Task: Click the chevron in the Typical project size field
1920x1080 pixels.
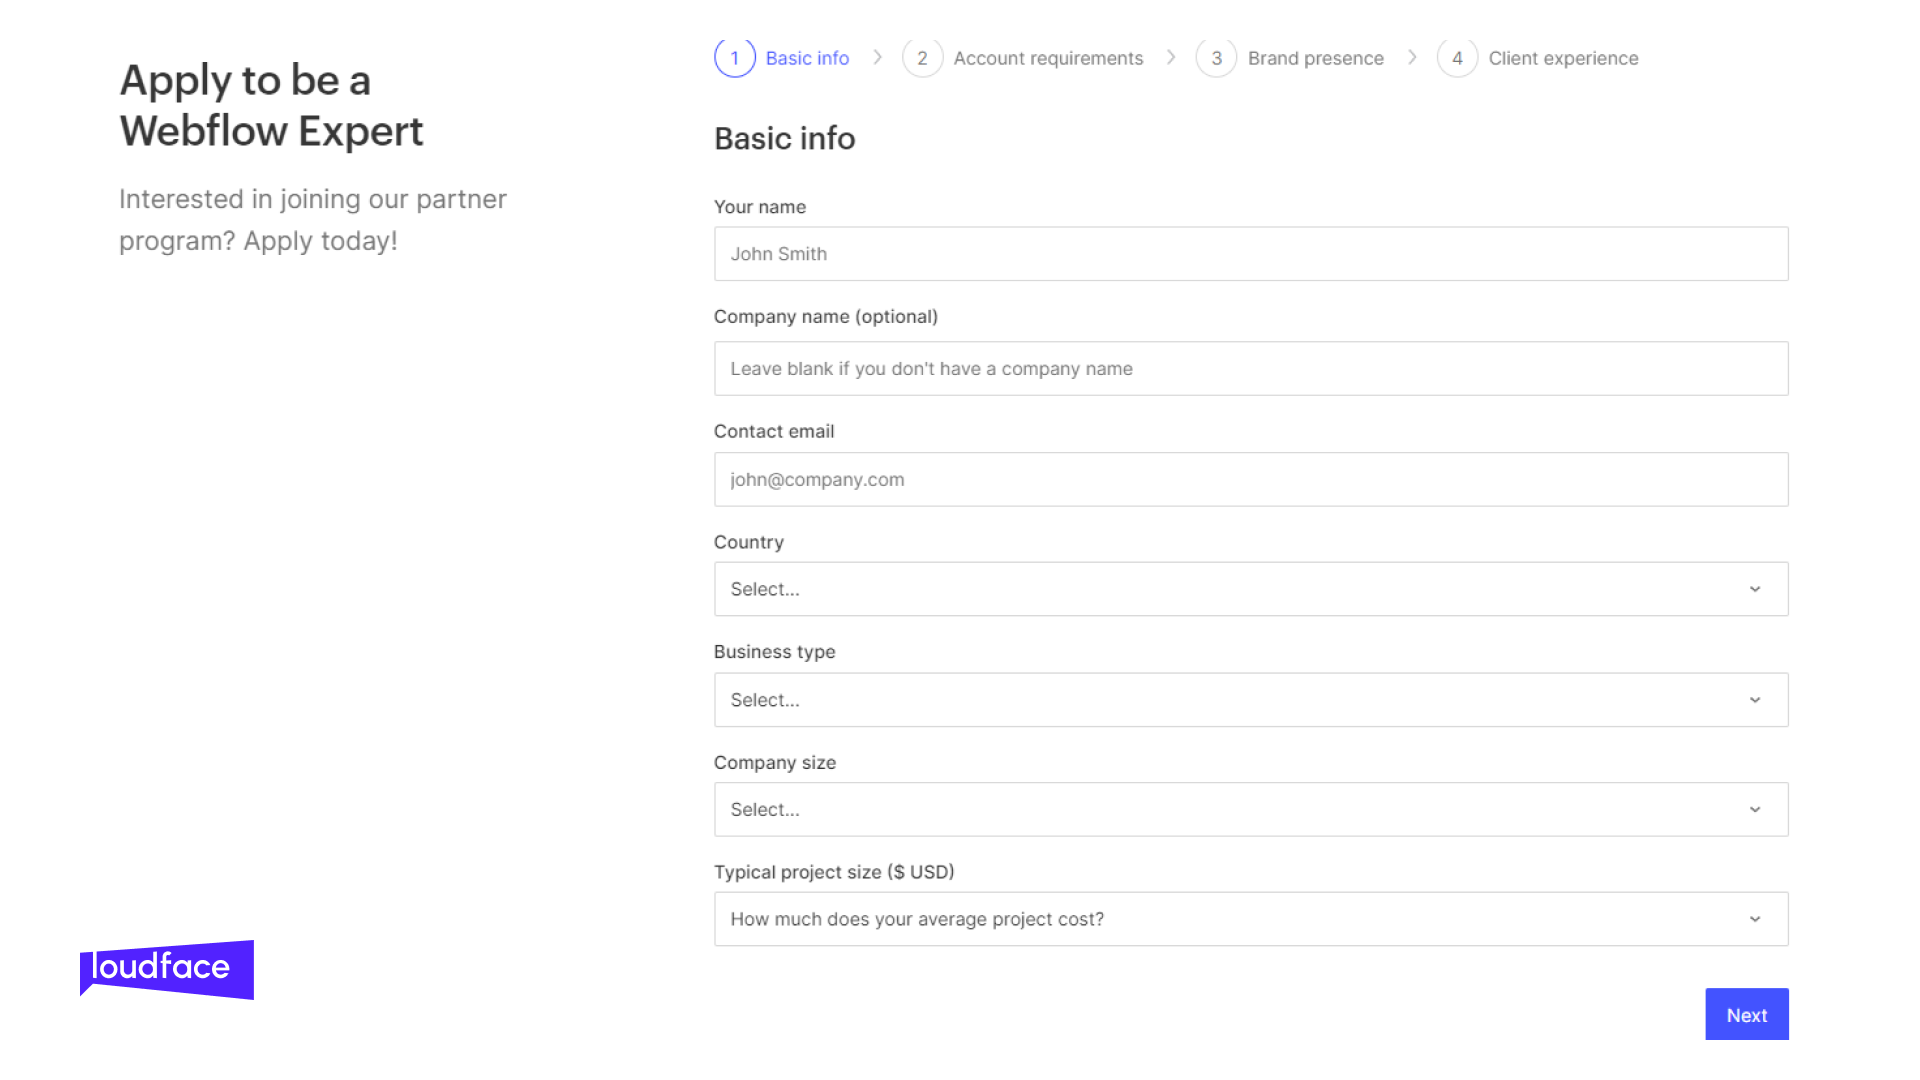Action: pos(1754,918)
